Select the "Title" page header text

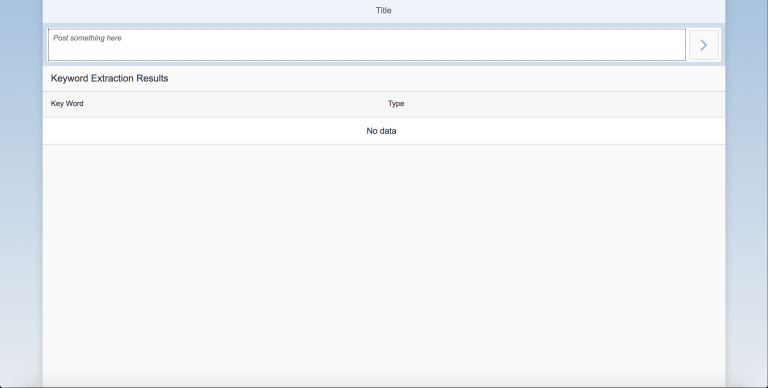(x=384, y=10)
